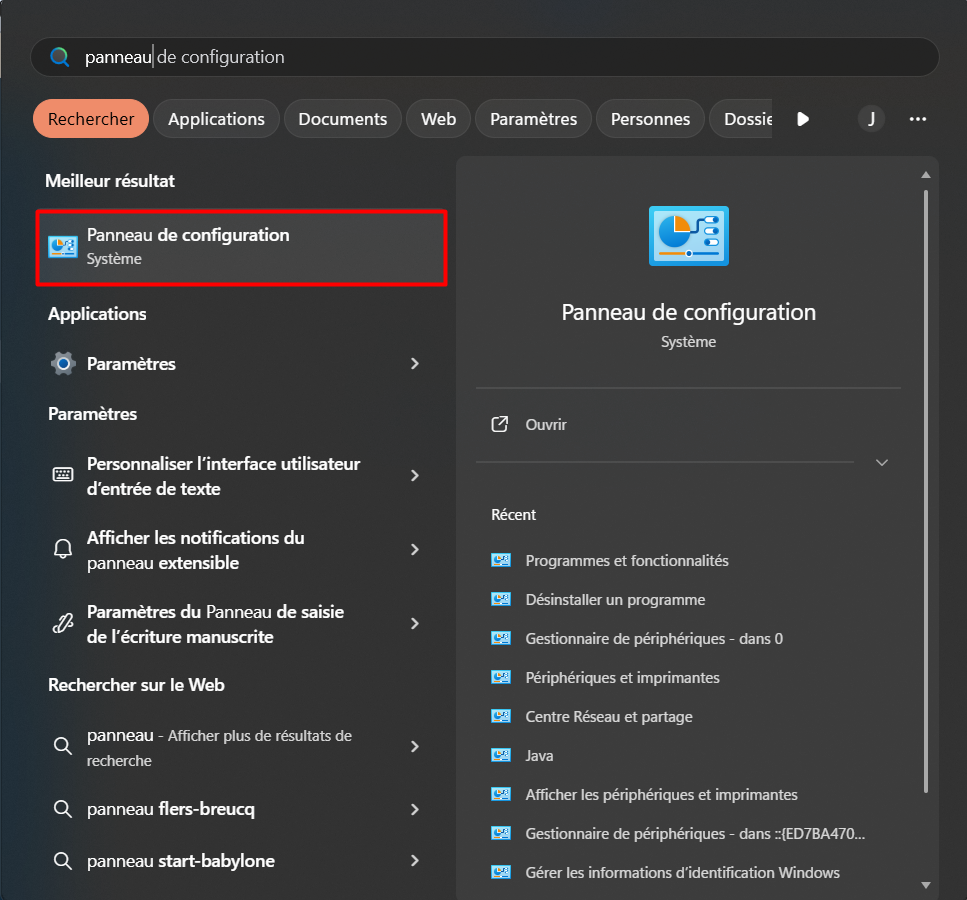Open Gestionnaire de périphériques - dans ::{ED7BA470
This screenshot has height=900, width=967.
click(695, 833)
